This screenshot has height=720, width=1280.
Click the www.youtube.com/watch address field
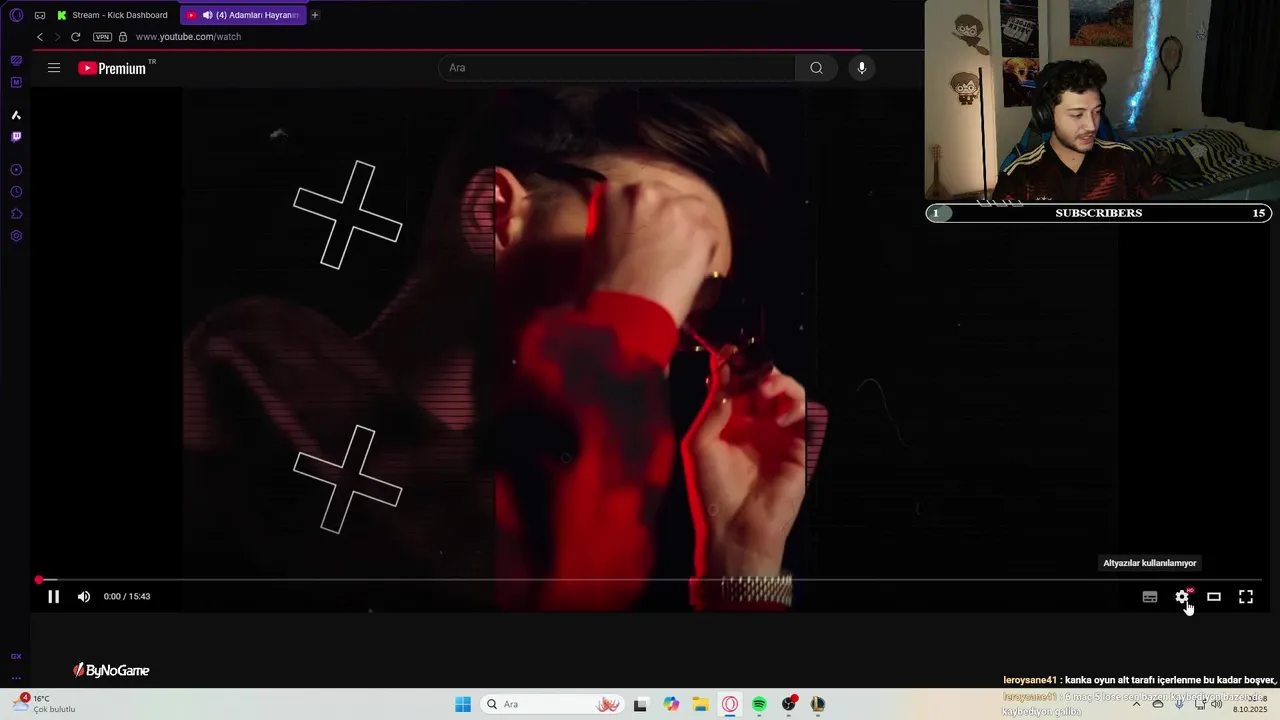(188, 37)
